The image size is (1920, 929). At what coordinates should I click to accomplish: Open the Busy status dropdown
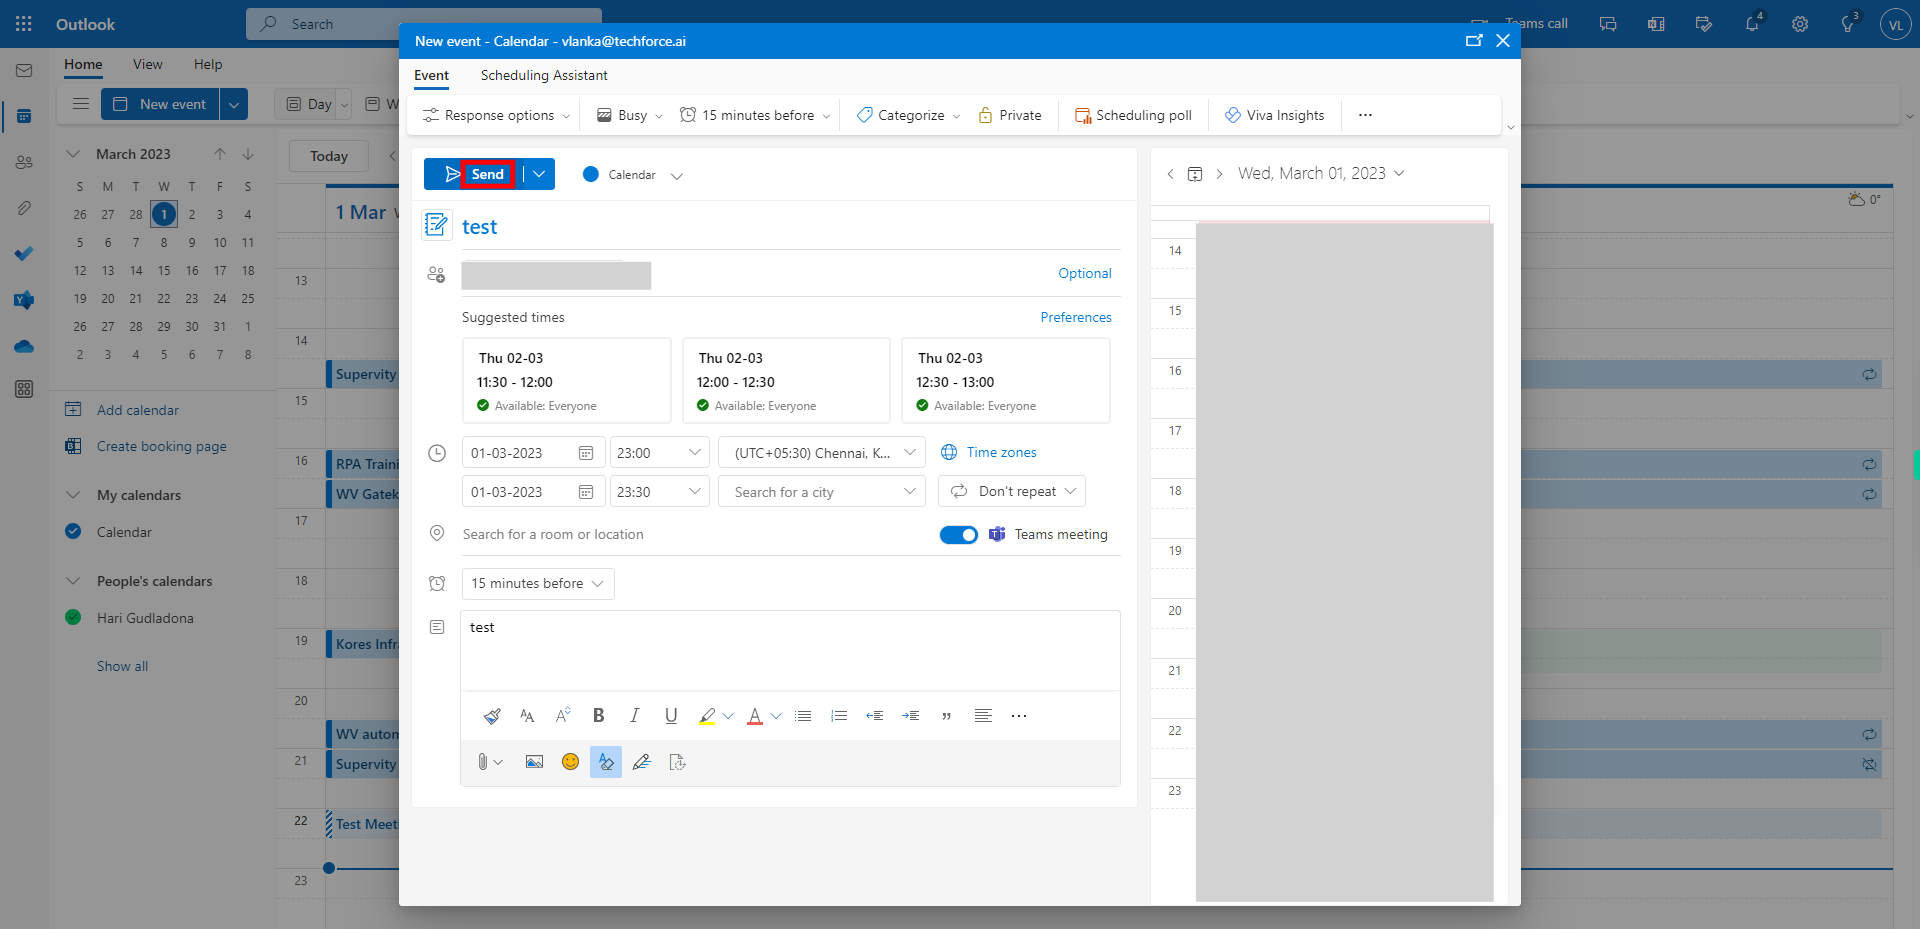630,115
